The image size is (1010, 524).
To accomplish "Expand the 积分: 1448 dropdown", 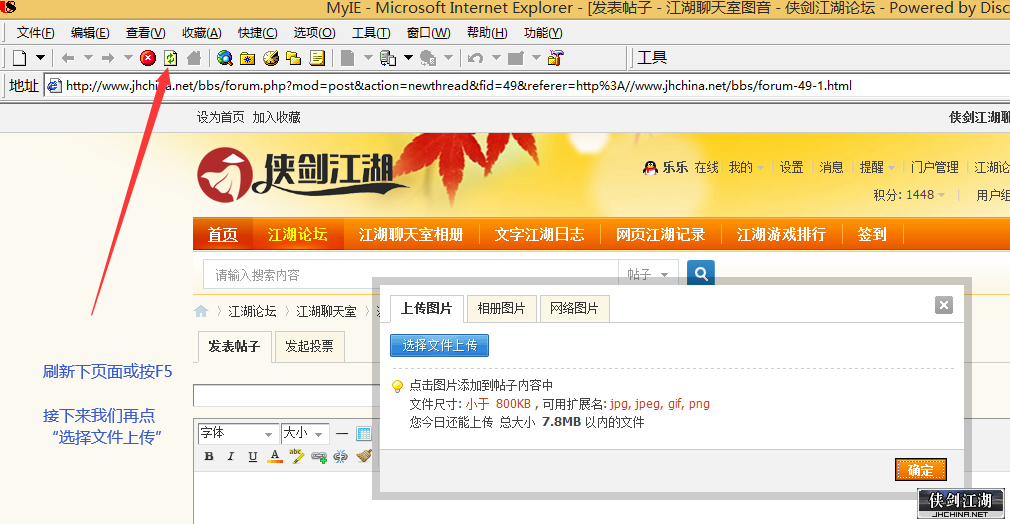I will 909,195.
